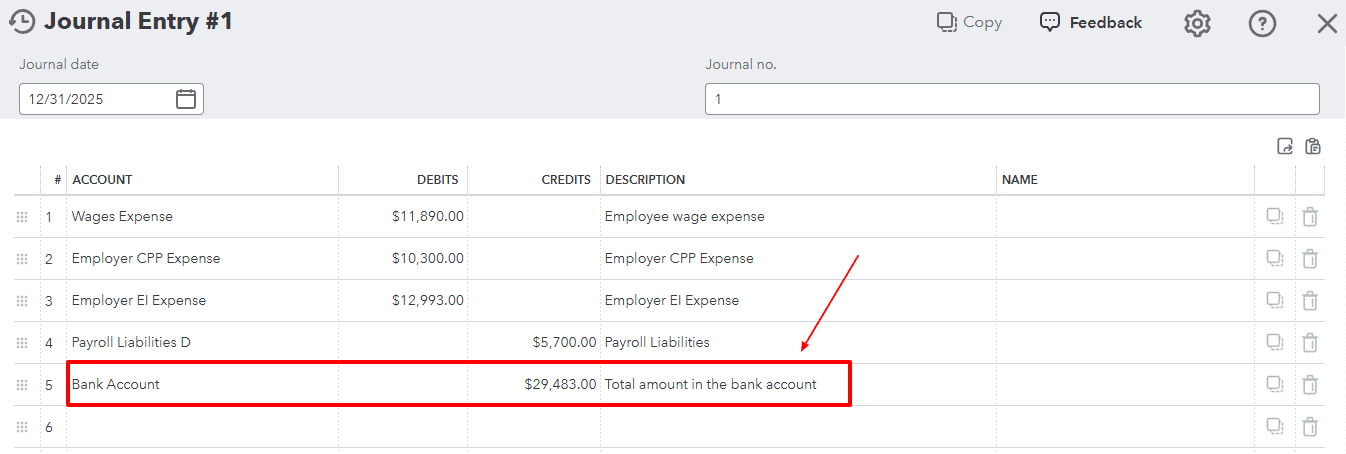The height and width of the screenshot is (454, 1346).
Task: Open the Feedback link
Action: coord(1091,22)
